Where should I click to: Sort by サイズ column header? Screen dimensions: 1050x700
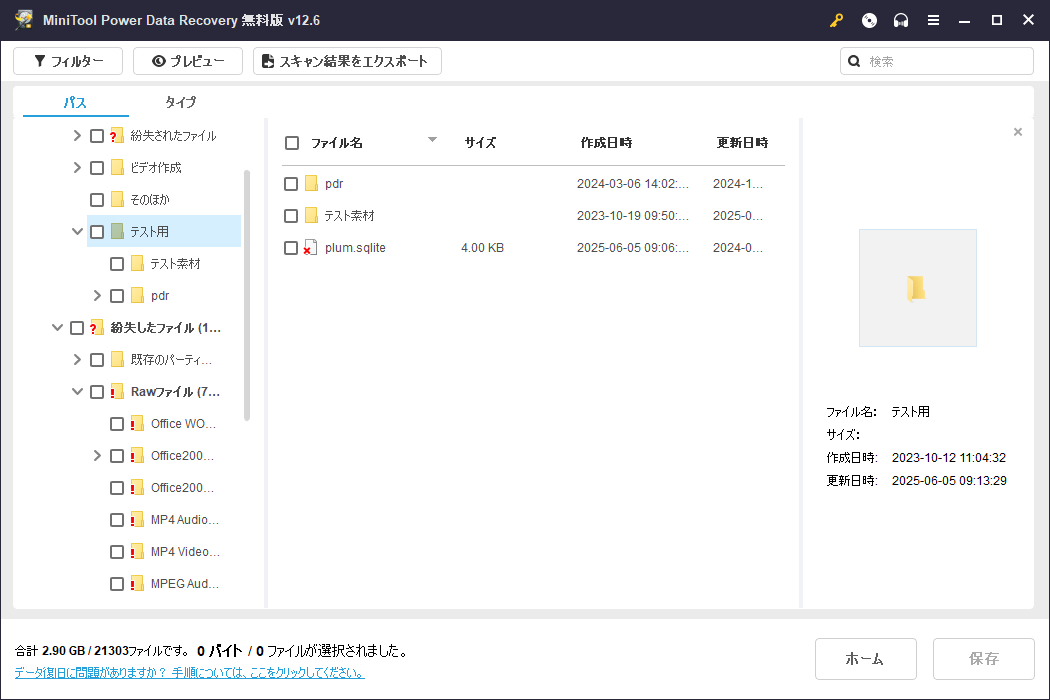tap(480, 143)
